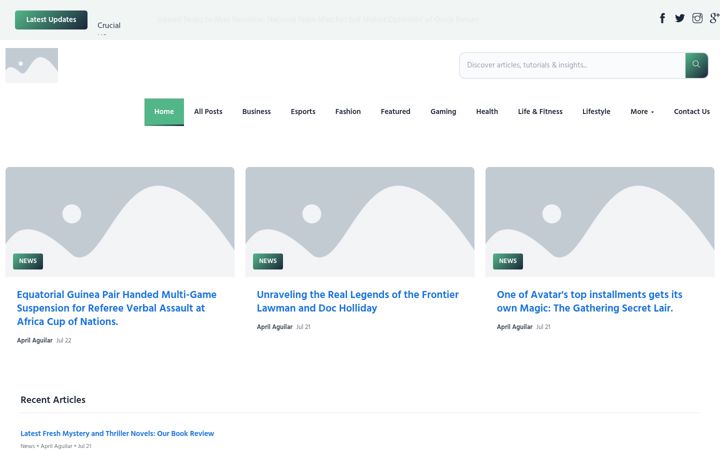Click April Aguilar under Frontier Lawman article
The width and height of the screenshot is (720, 450).
point(275,327)
